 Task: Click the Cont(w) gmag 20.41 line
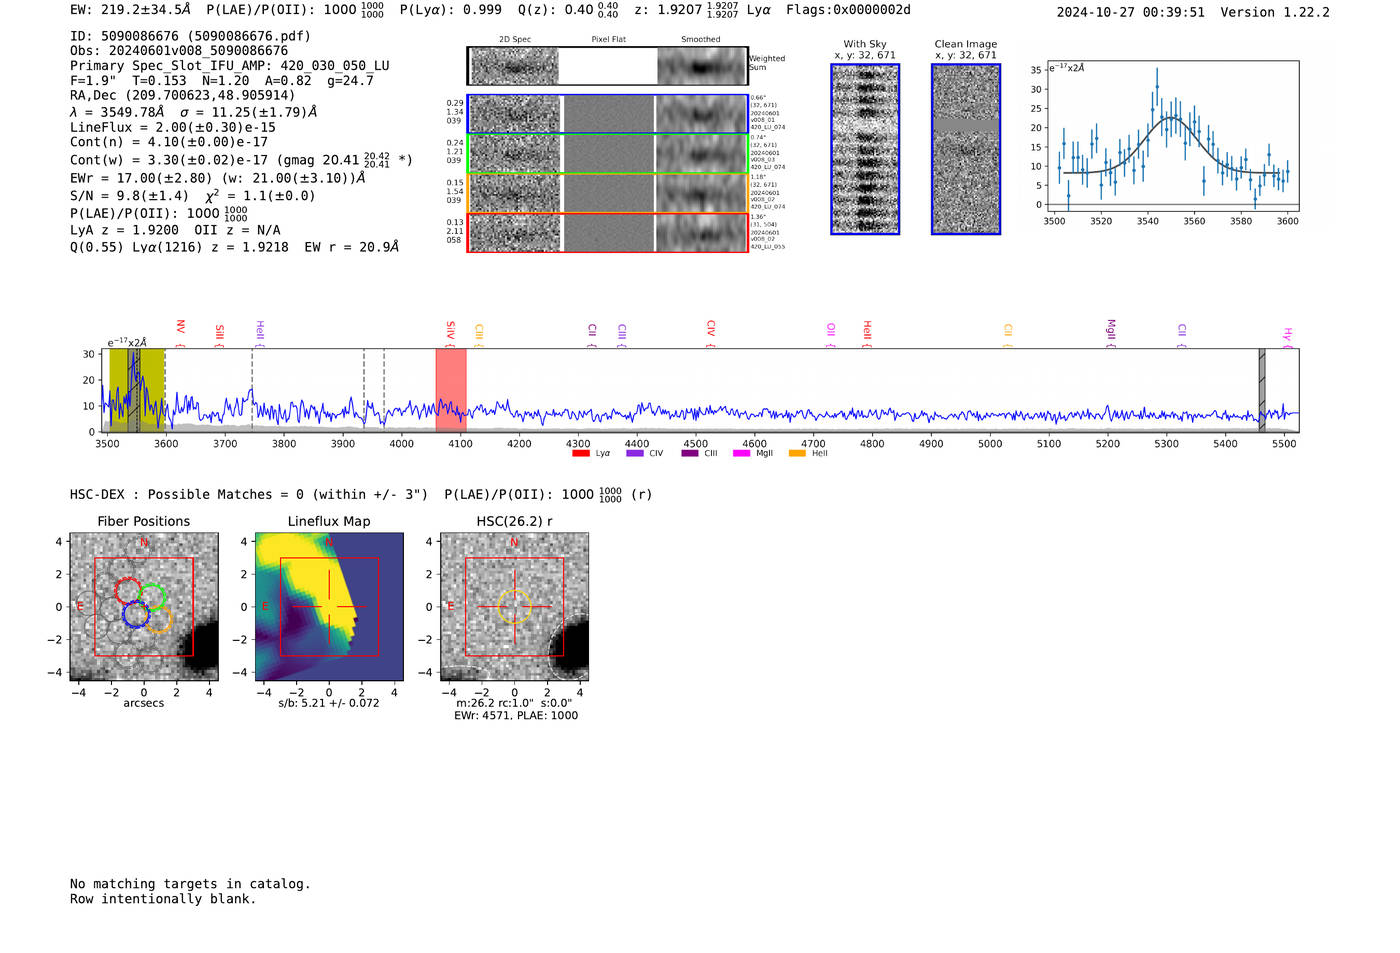[x=241, y=159]
